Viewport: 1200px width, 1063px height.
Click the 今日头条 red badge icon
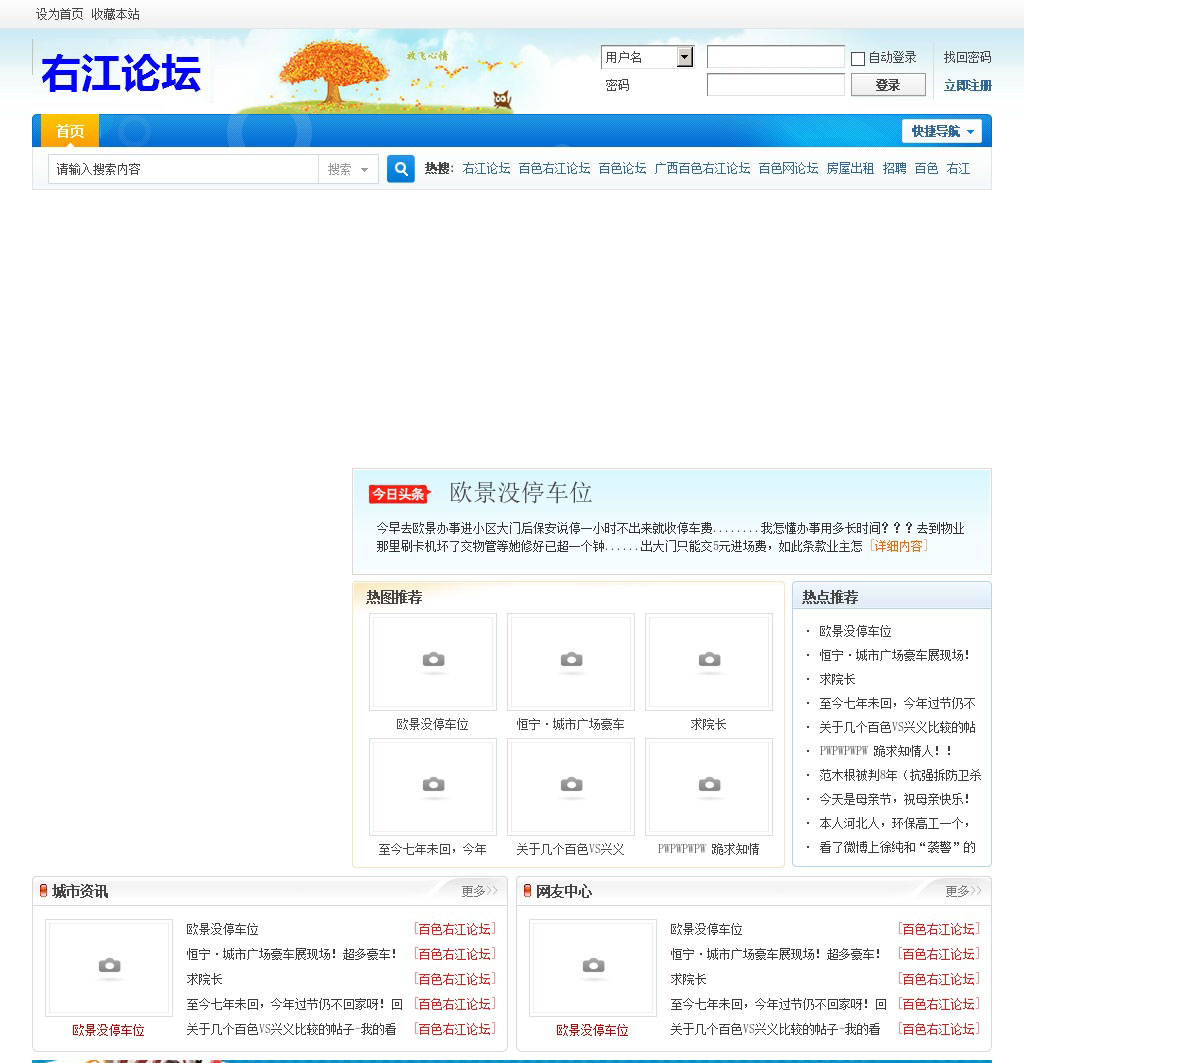click(x=399, y=494)
